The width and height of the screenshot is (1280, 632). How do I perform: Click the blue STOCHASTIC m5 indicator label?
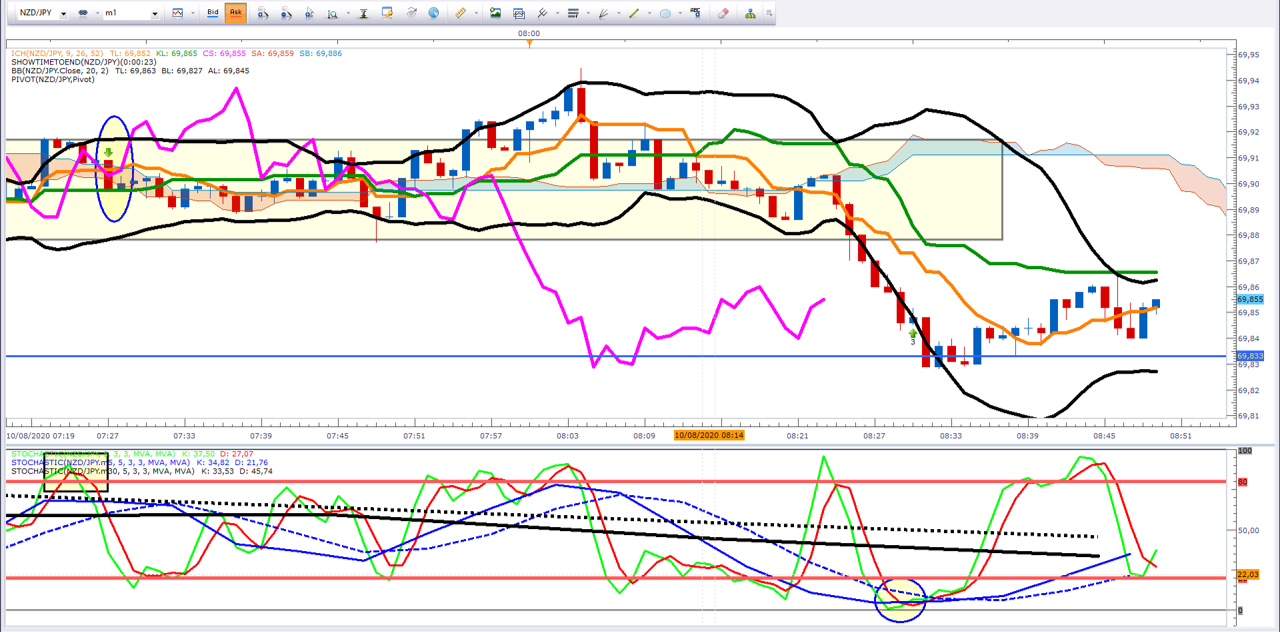pos(100,463)
